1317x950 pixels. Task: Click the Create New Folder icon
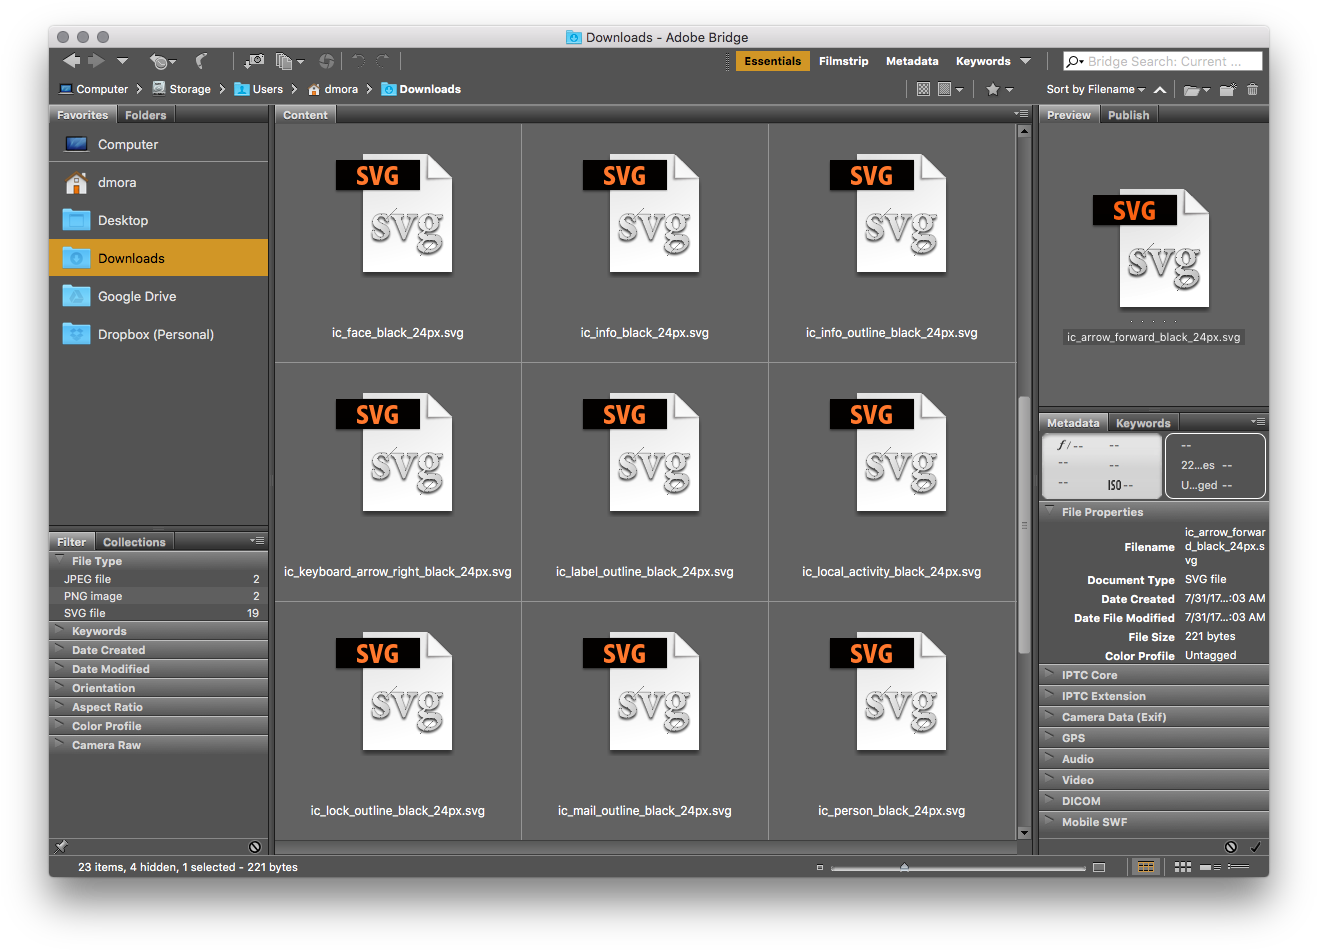click(1227, 89)
